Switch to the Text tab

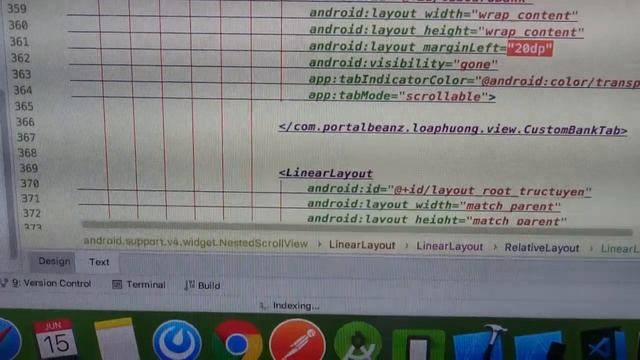[x=99, y=262]
